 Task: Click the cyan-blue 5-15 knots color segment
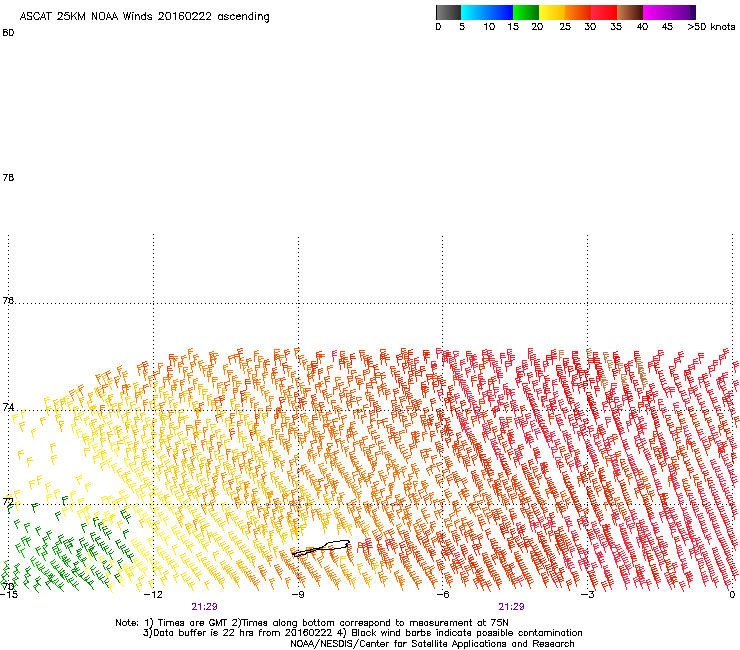point(487,12)
